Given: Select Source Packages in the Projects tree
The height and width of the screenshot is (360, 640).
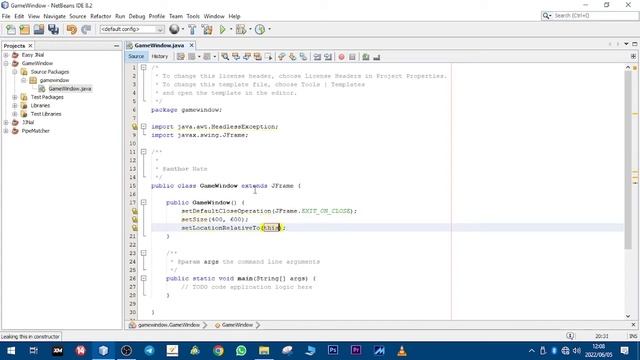Looking at the screenshot, I should [x=50, y=72].
